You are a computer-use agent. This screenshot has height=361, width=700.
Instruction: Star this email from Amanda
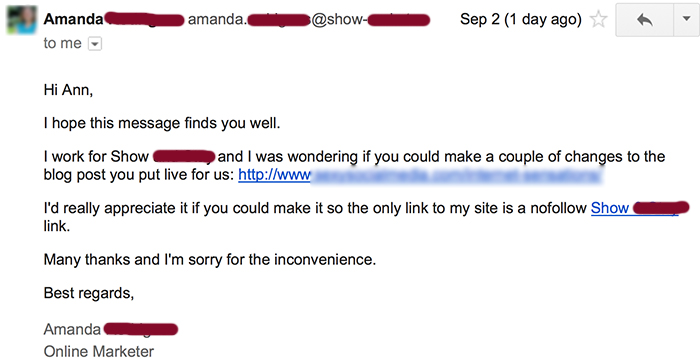(598, 20)
